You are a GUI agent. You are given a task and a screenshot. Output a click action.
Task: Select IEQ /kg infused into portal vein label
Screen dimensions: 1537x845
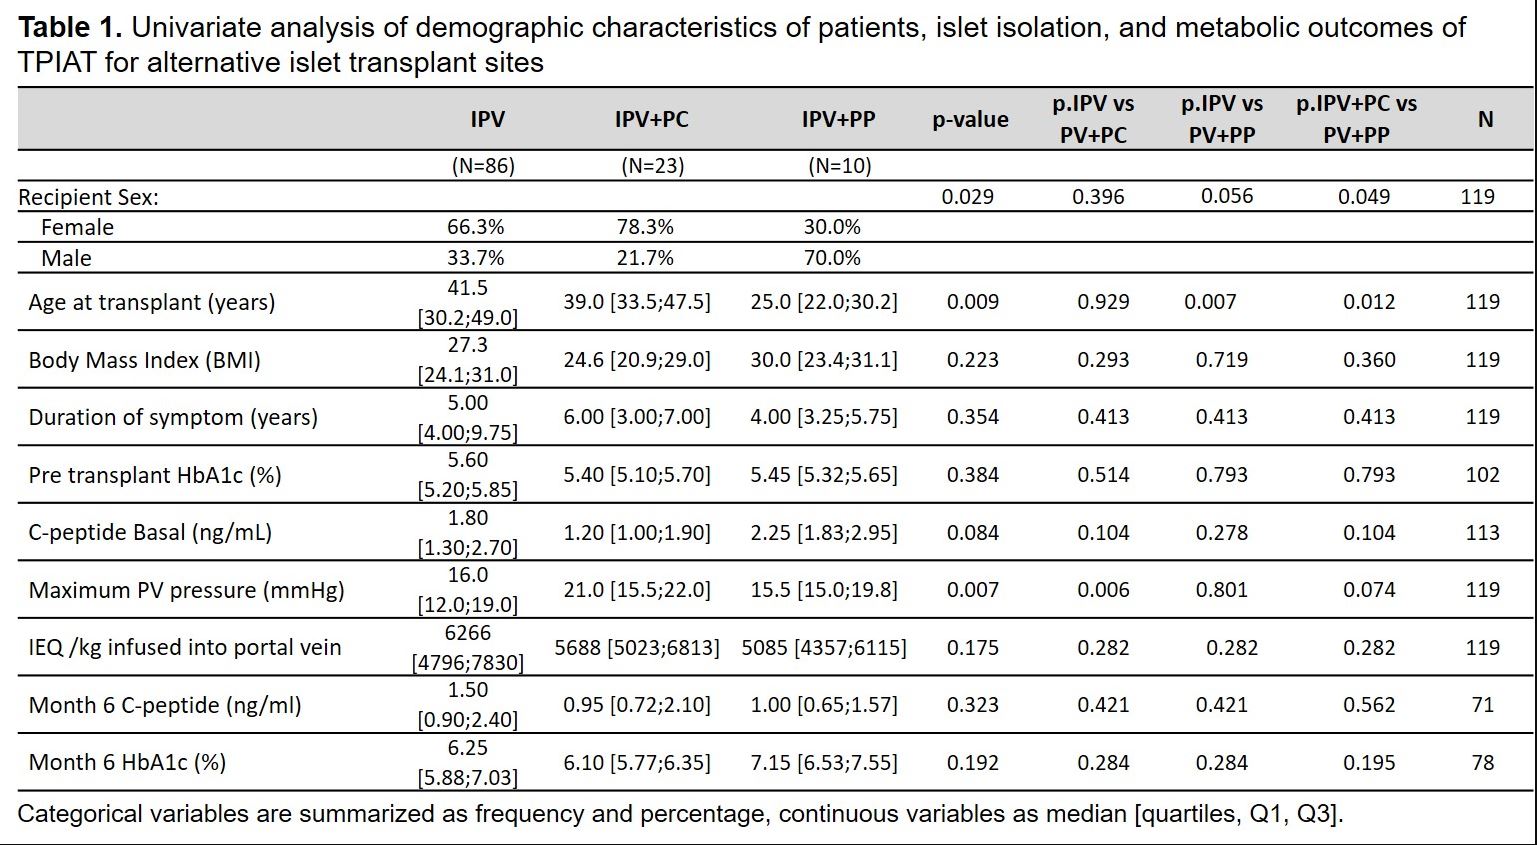(x=185, y=647)
